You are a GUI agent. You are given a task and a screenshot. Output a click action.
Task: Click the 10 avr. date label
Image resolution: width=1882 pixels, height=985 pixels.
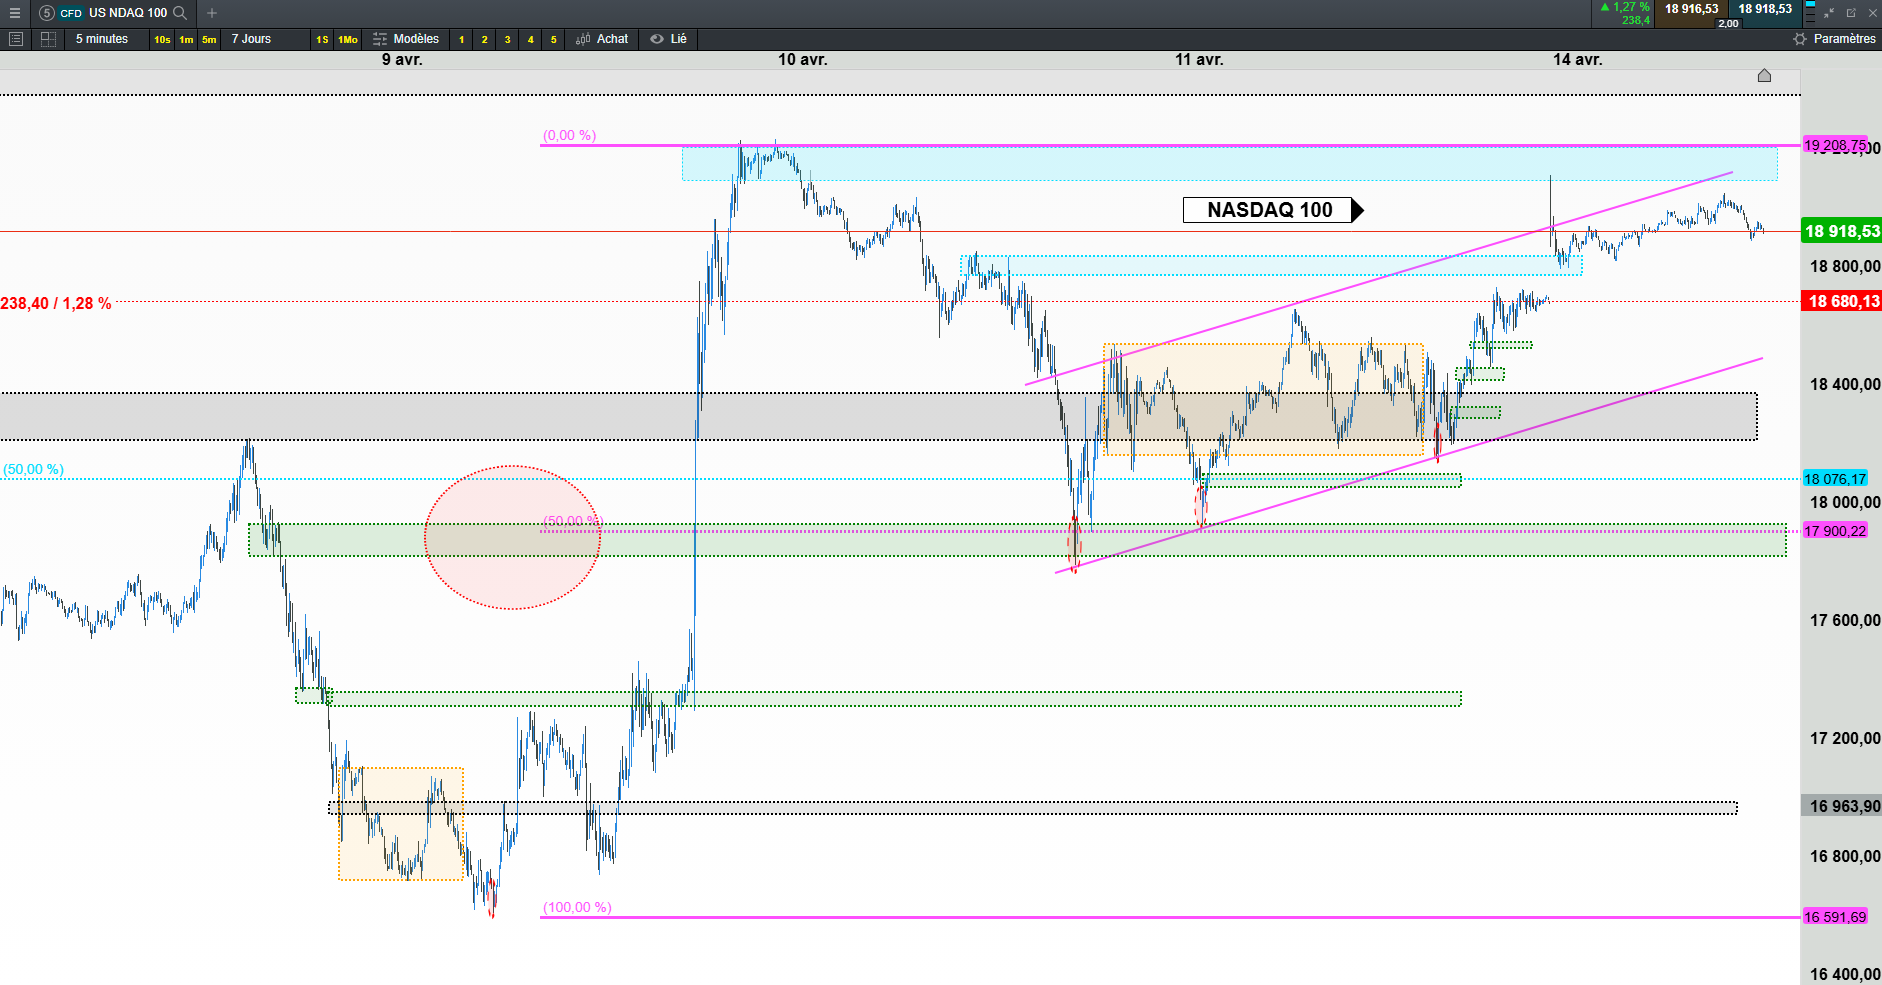coord(803,60)
